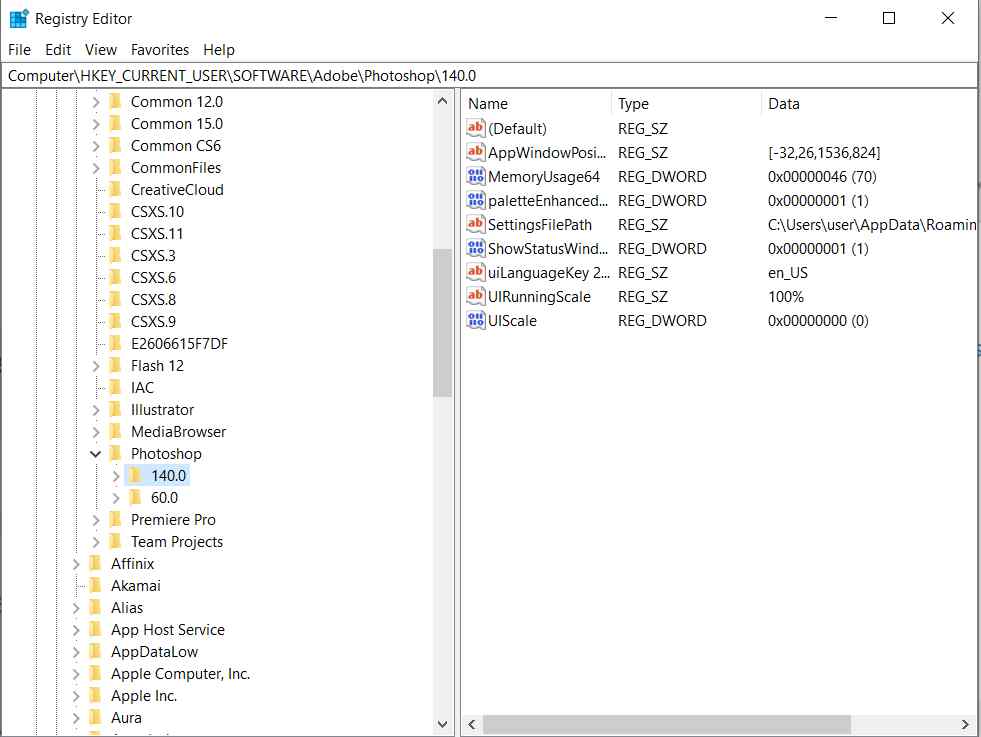Click the 100% data value
Image resolution: width=981 pixels, height=737 pixels.
click(786, 297)
